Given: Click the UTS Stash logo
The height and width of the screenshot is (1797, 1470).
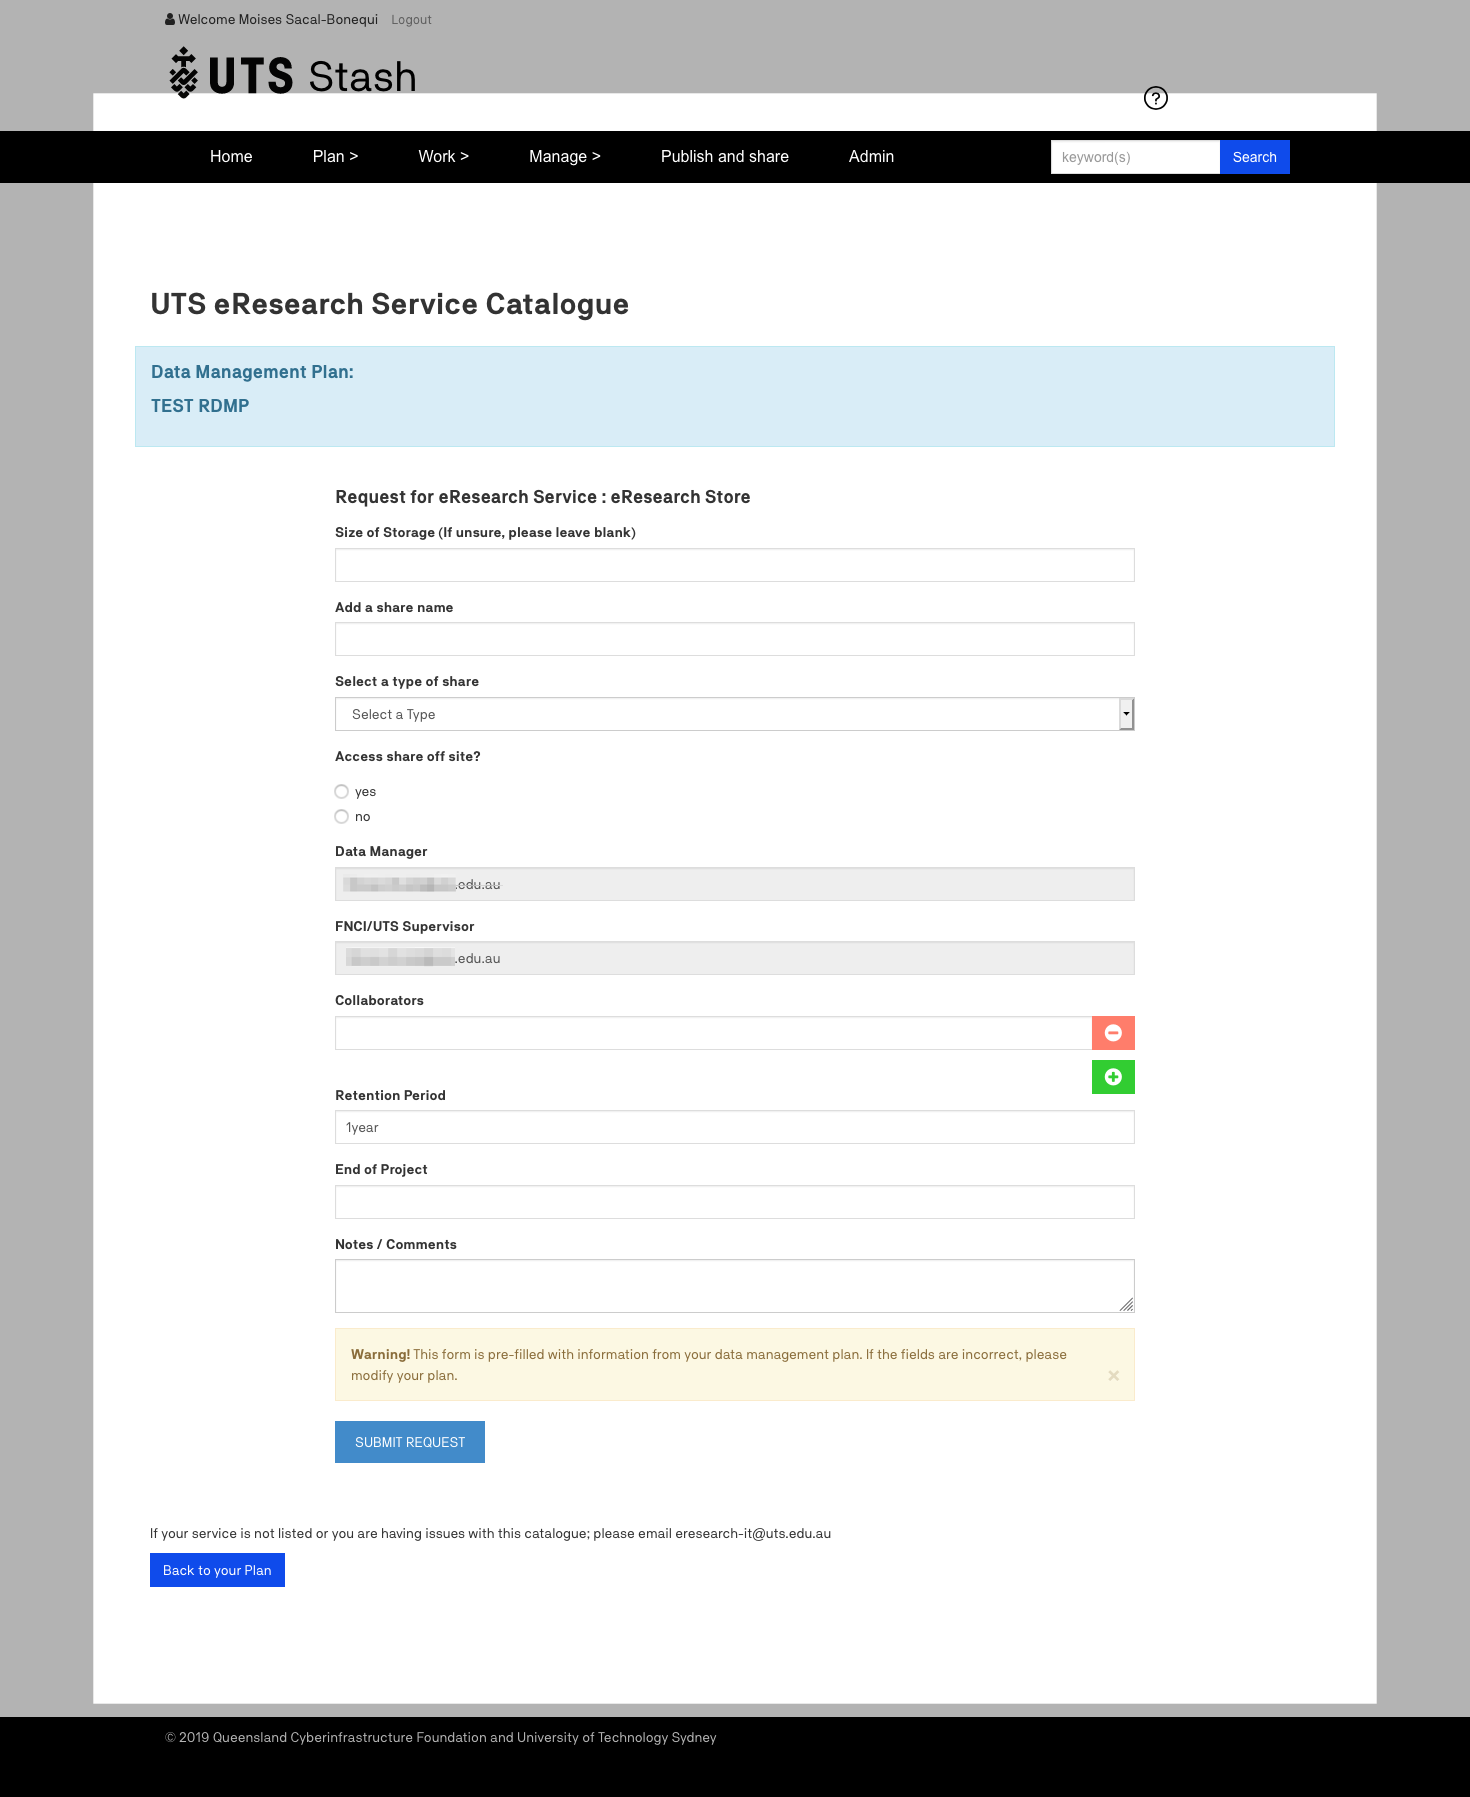Looking at the screenshot, I should [292, 74].
